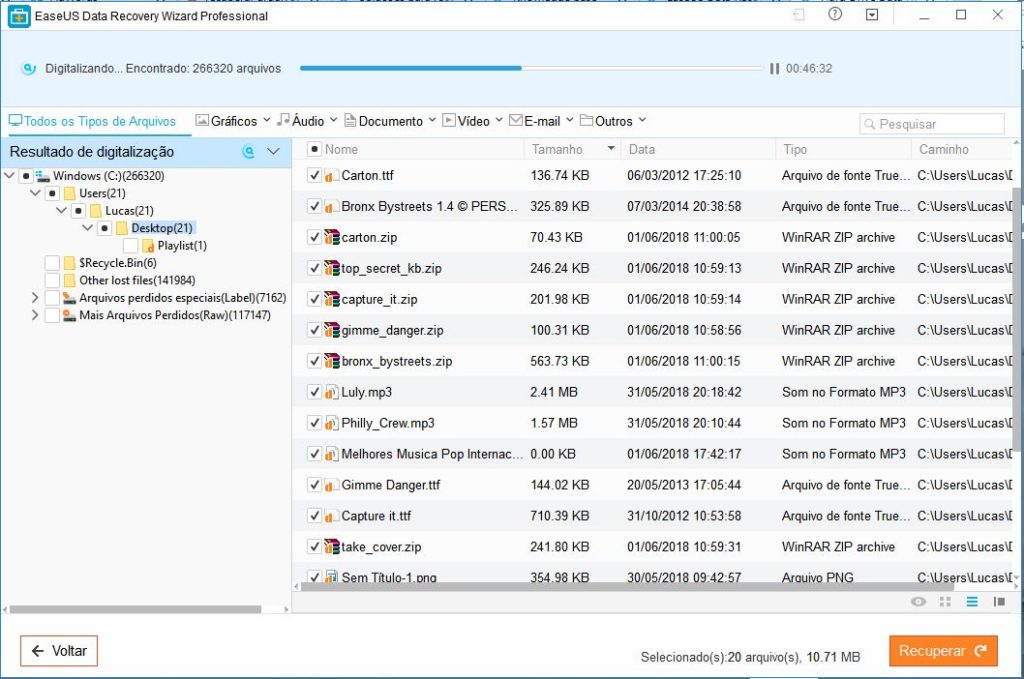Deselect the Luly.mp3 checkbox
The height and width of the screenshot is (679, 1024).
pyautogui.click(x=314, y=392)
